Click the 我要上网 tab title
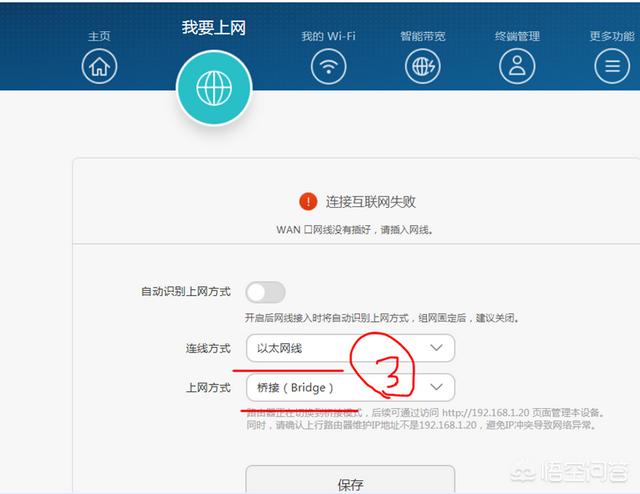The image size is (640, 494). pyautogui.click(x=214, y=28)
